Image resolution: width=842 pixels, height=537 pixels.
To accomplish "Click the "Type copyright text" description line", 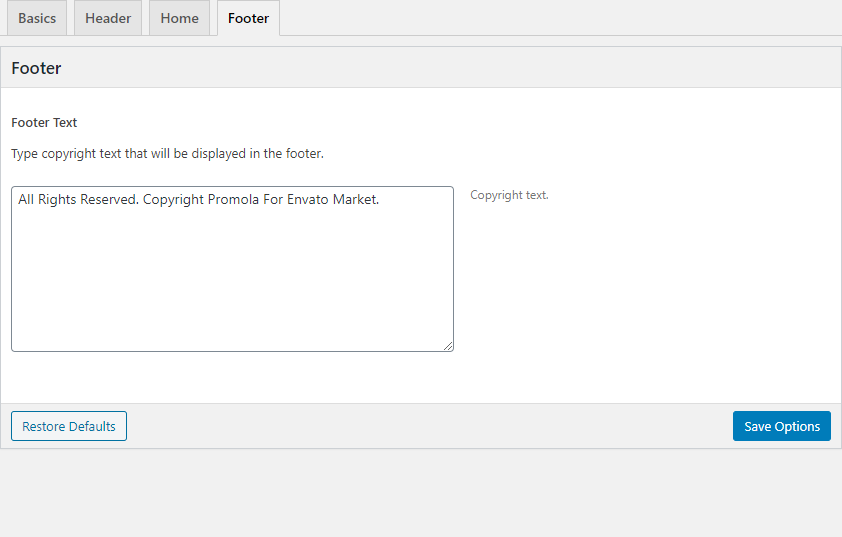I will pos(167,154).
